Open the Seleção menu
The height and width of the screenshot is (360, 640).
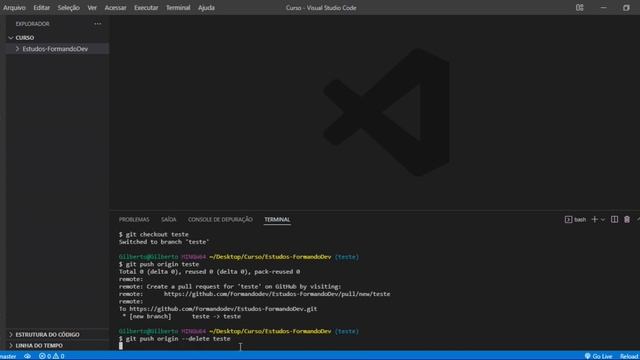69,8
